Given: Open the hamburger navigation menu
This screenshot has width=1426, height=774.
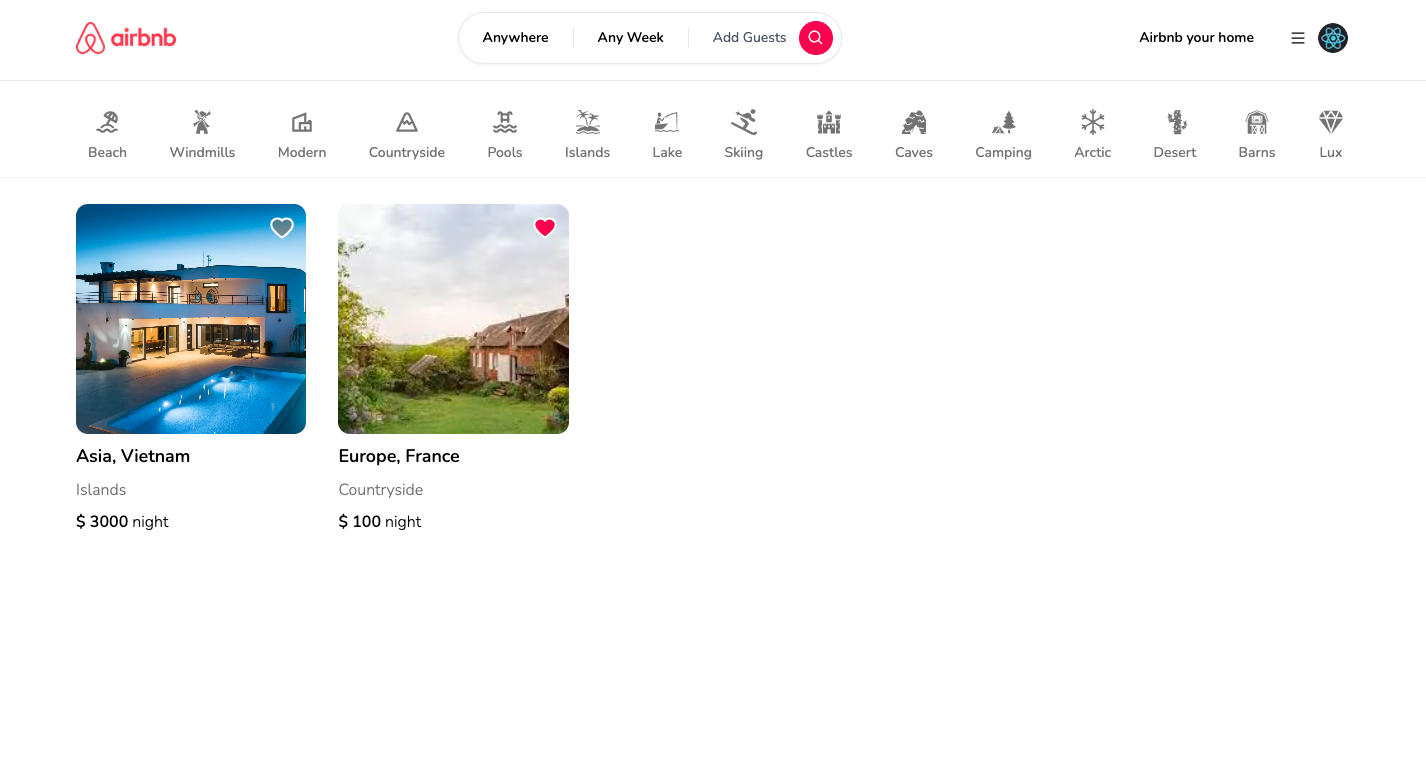Looking at the screenshot, I should [x=1297, y=38].
